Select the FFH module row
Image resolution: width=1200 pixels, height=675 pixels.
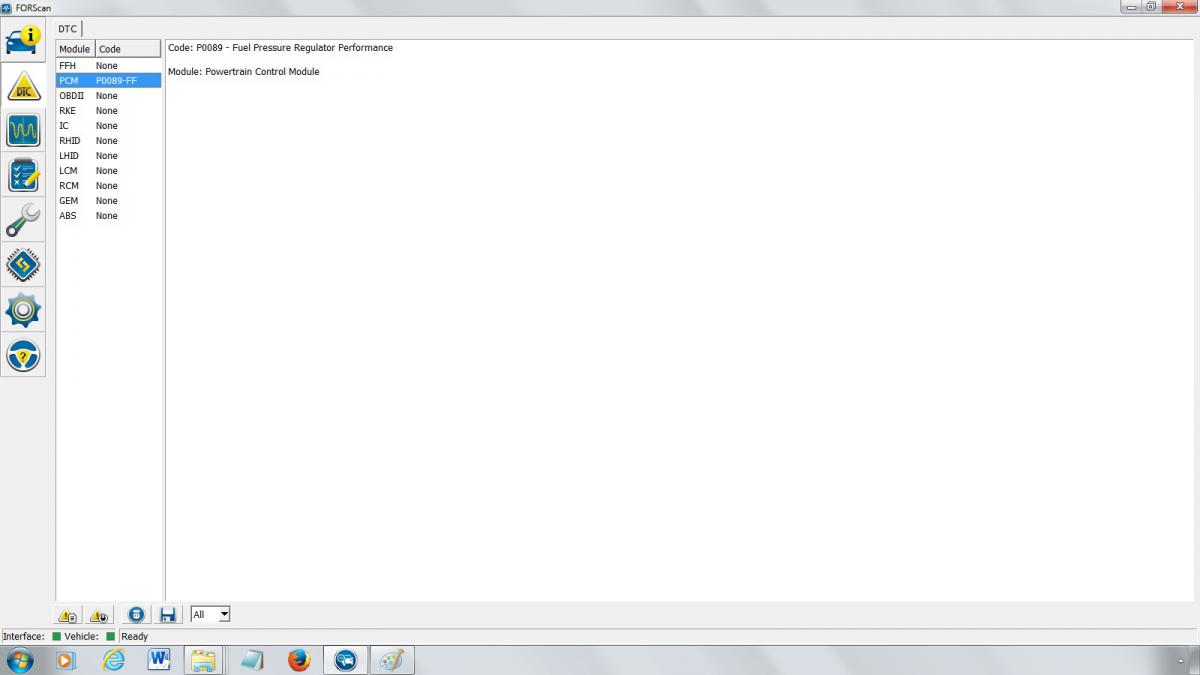108,66
